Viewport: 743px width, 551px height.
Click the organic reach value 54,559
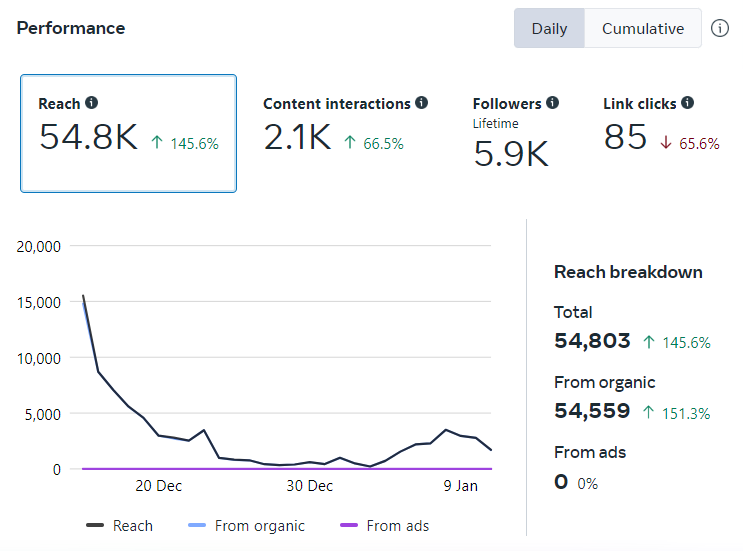coord(592,411)
